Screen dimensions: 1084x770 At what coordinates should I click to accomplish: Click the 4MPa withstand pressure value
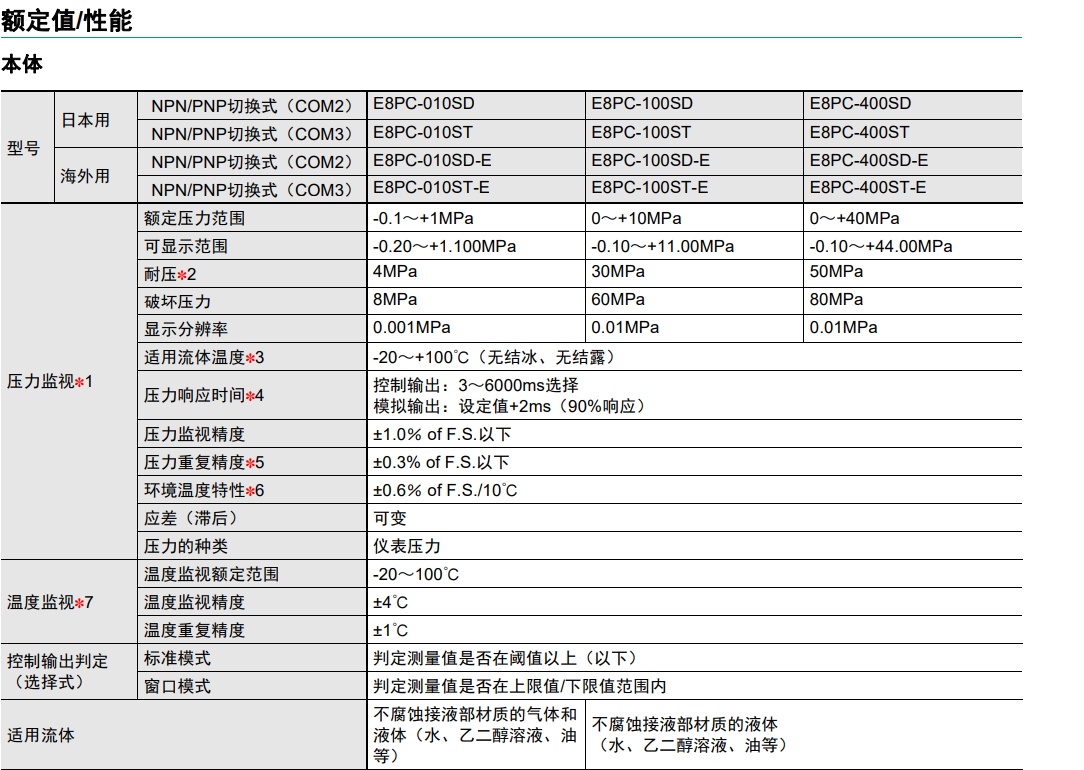coord(395,272)
